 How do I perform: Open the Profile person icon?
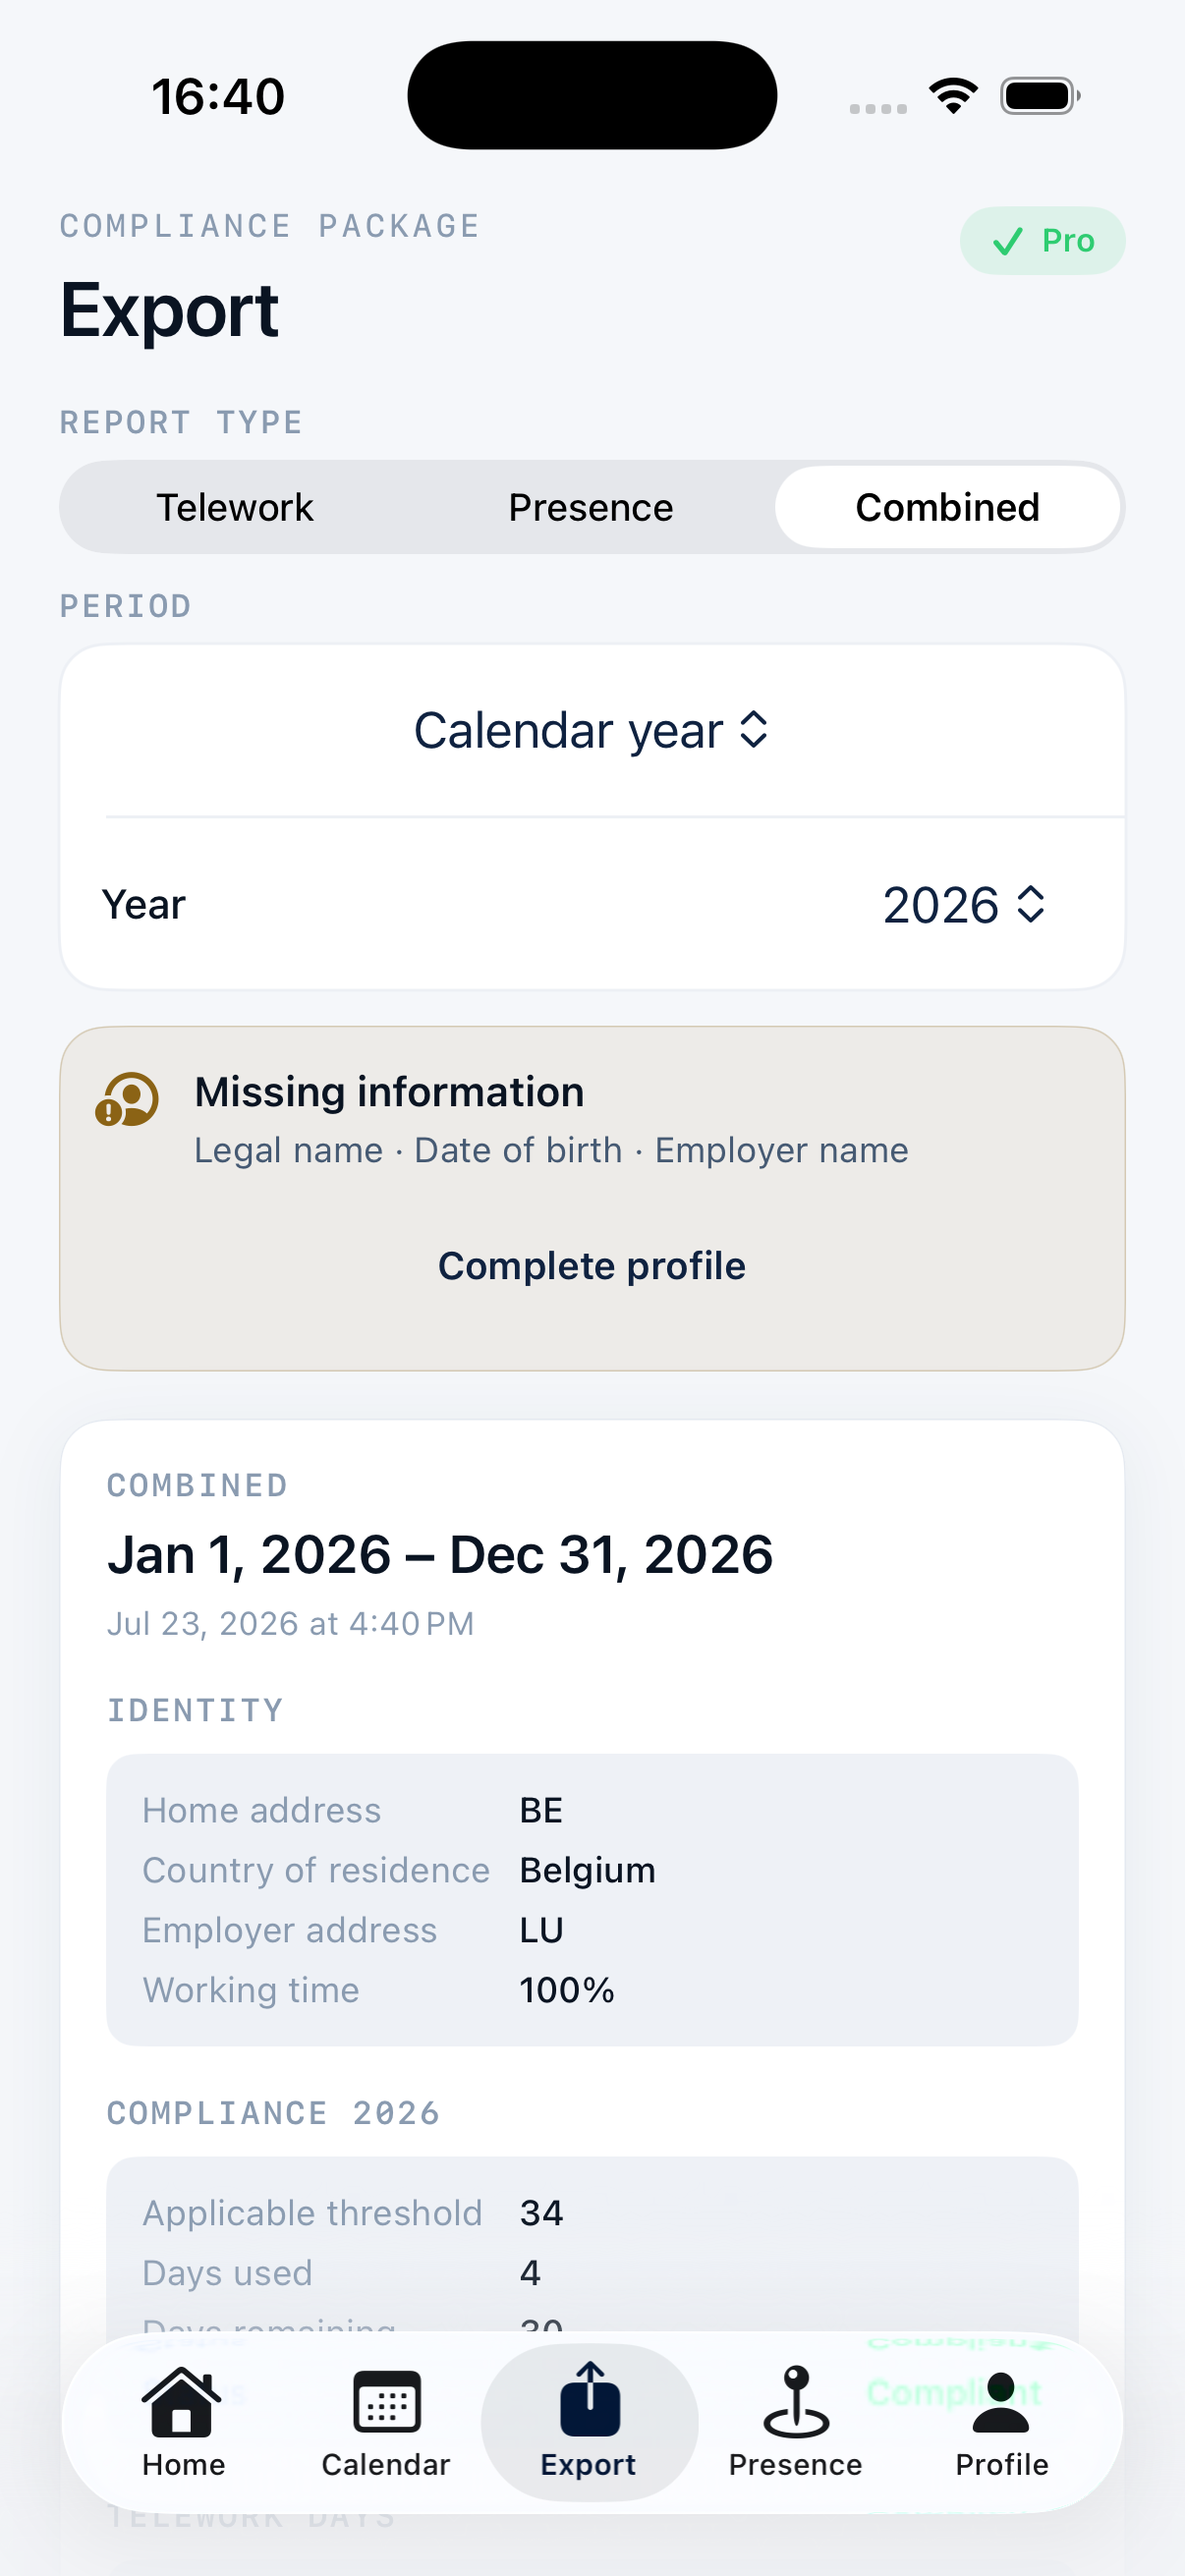click(1001, 2402)
